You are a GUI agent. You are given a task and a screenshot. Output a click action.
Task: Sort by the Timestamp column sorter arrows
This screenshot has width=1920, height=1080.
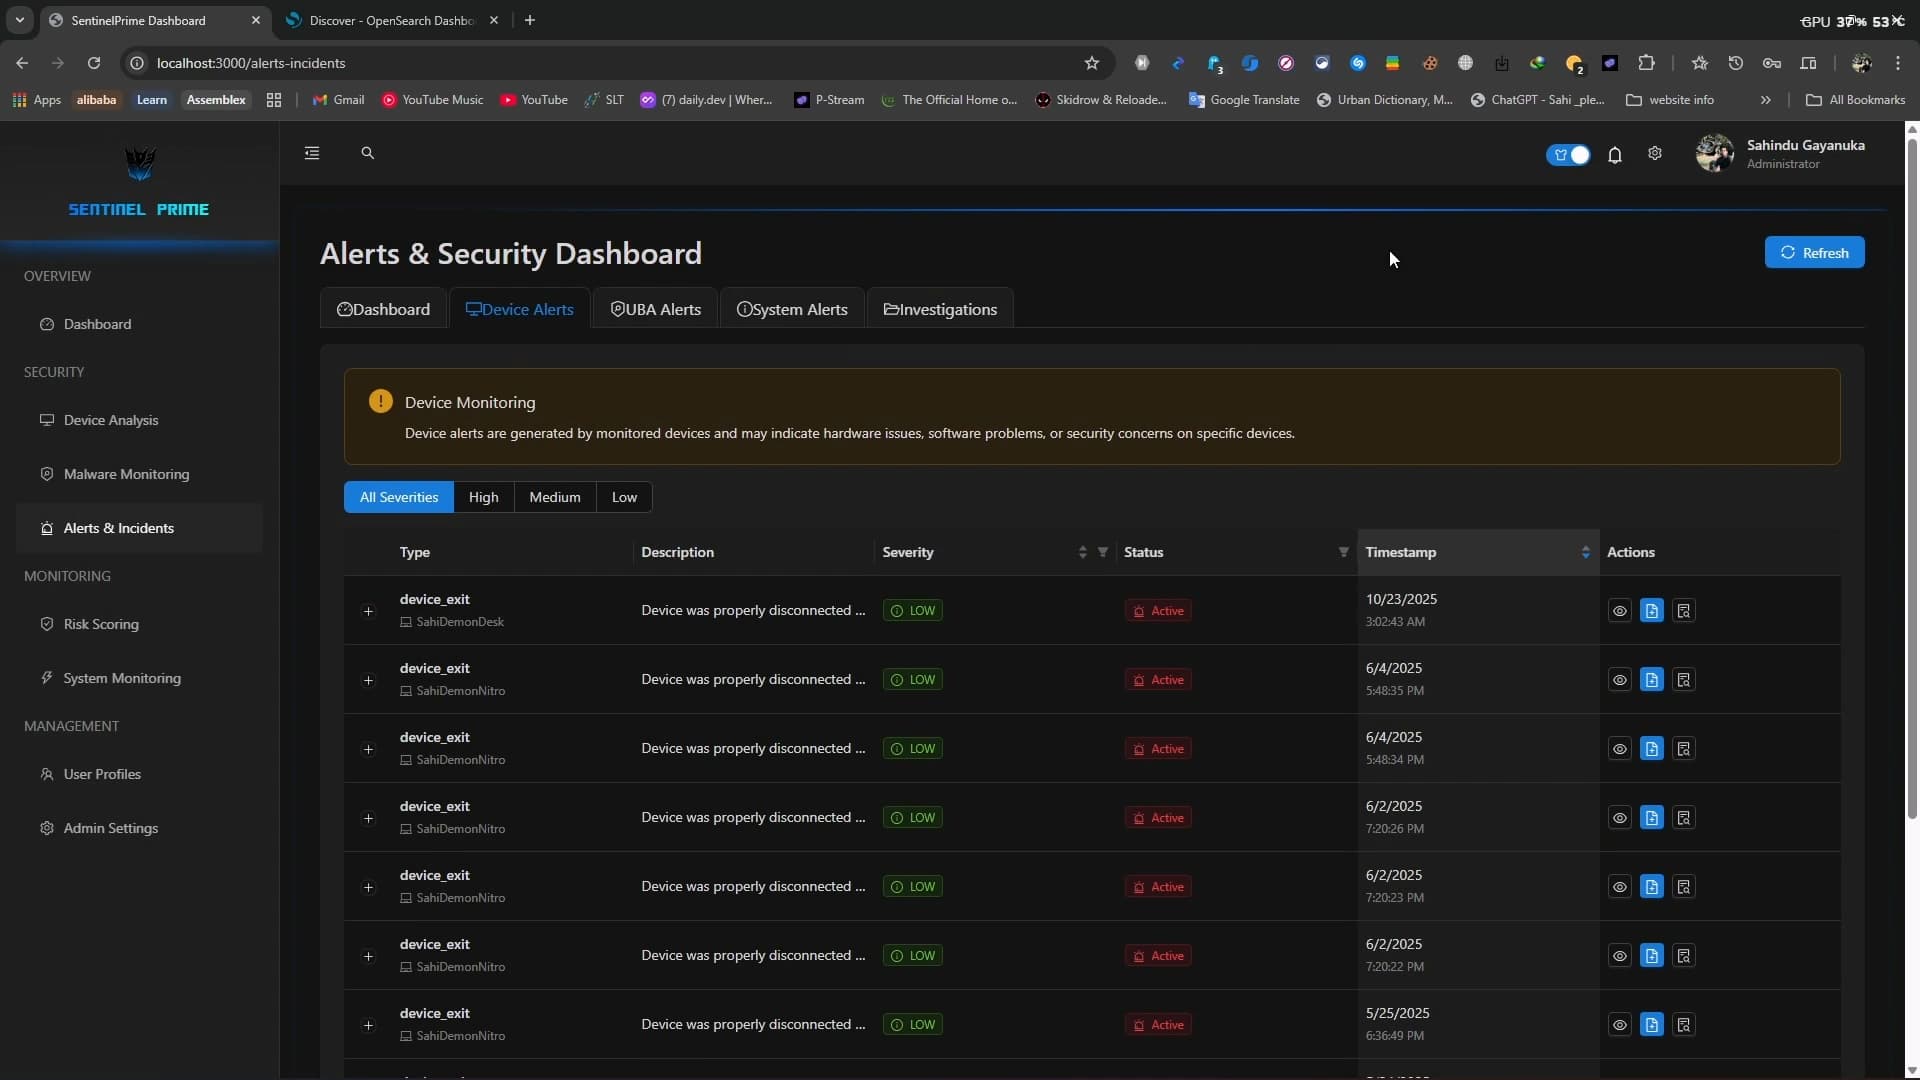point(1585,552)
